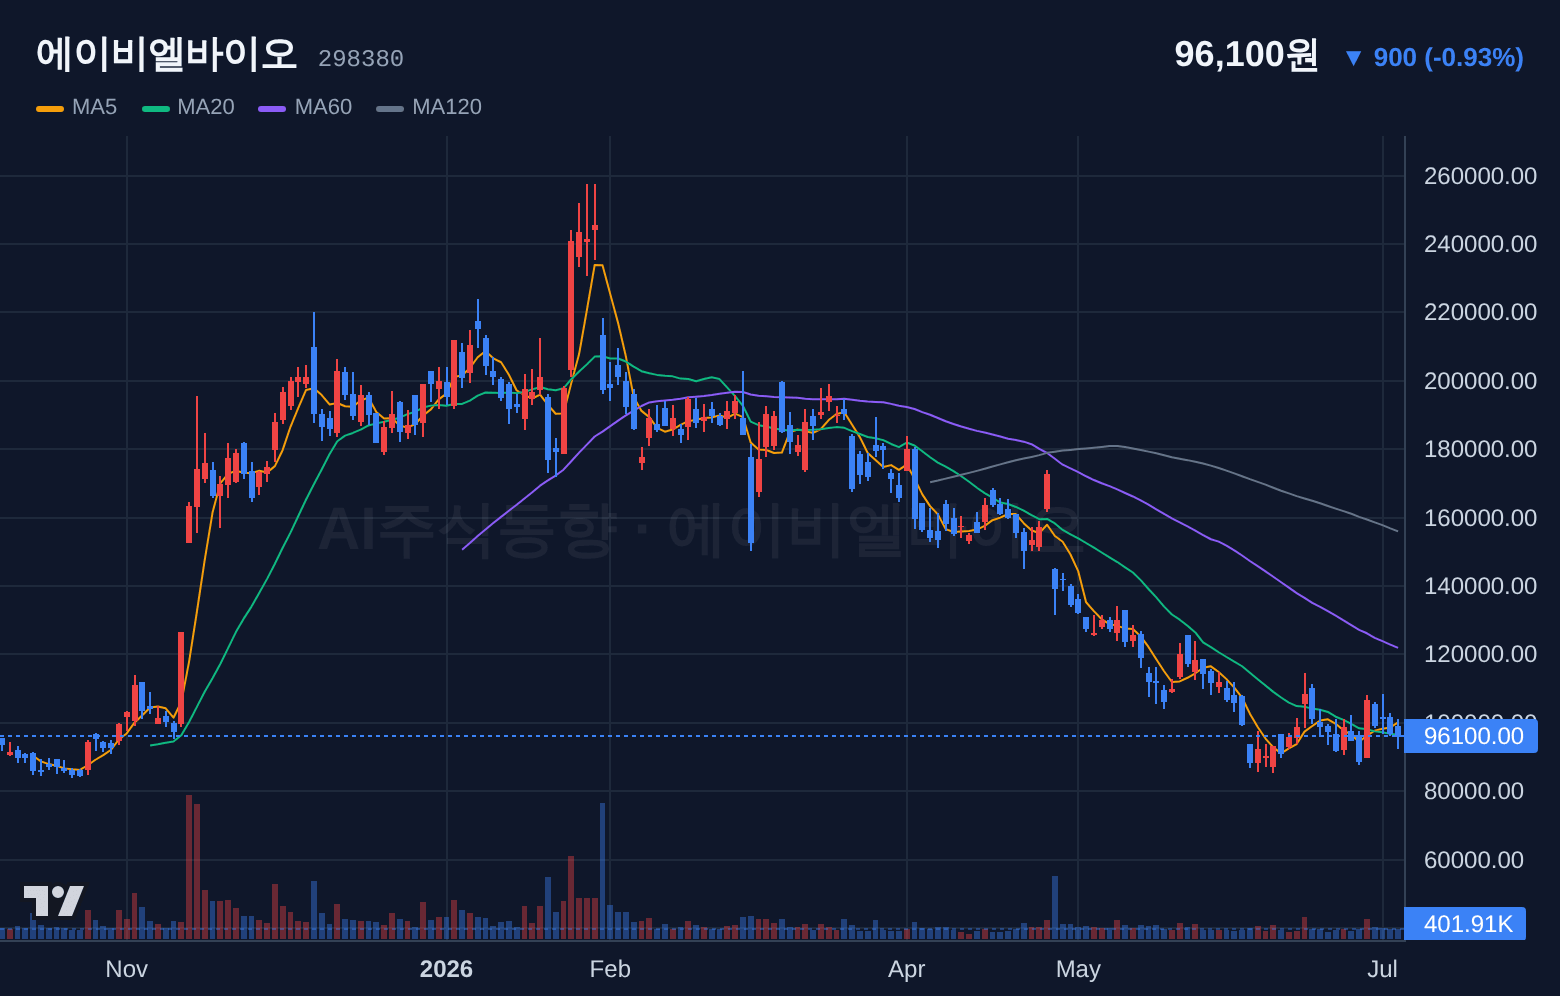Toggle the MA120 legend item
The image size is (1560, 996).
pos(429,107)
